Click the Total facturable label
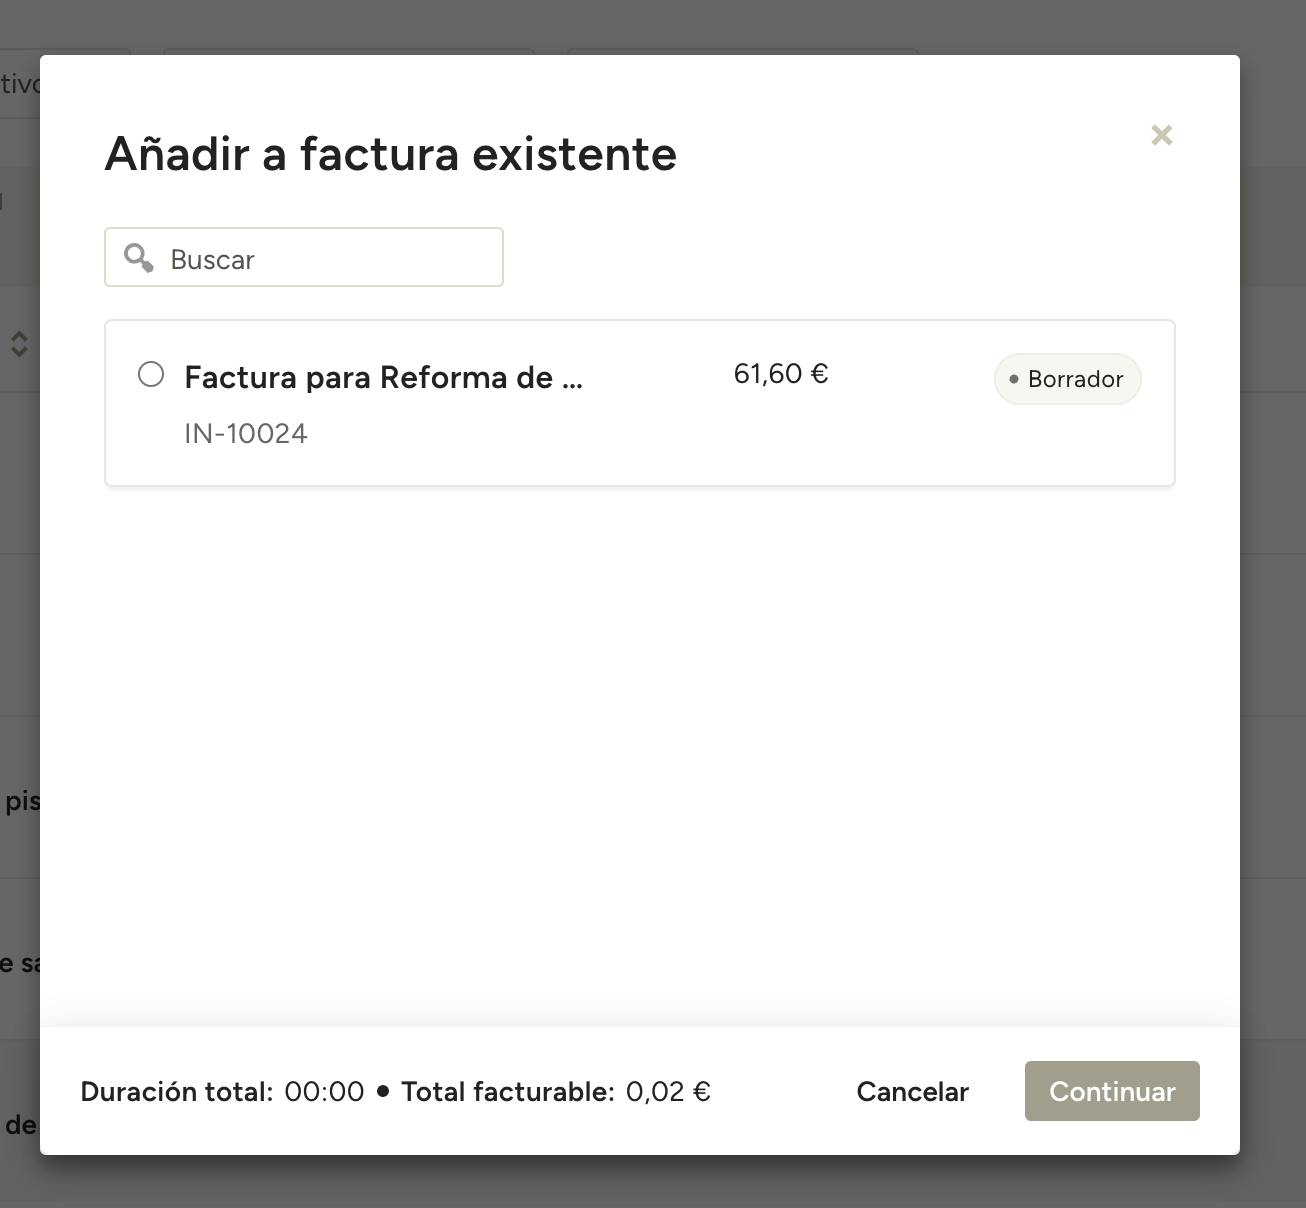Image resolution: width=1306 pixels, height=1208 pixels. 507,1091
